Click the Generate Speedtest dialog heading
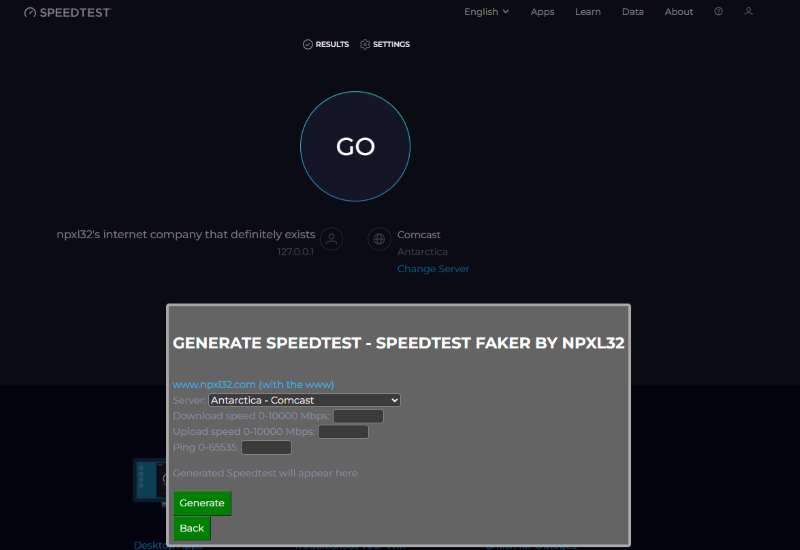 point(398,343)
